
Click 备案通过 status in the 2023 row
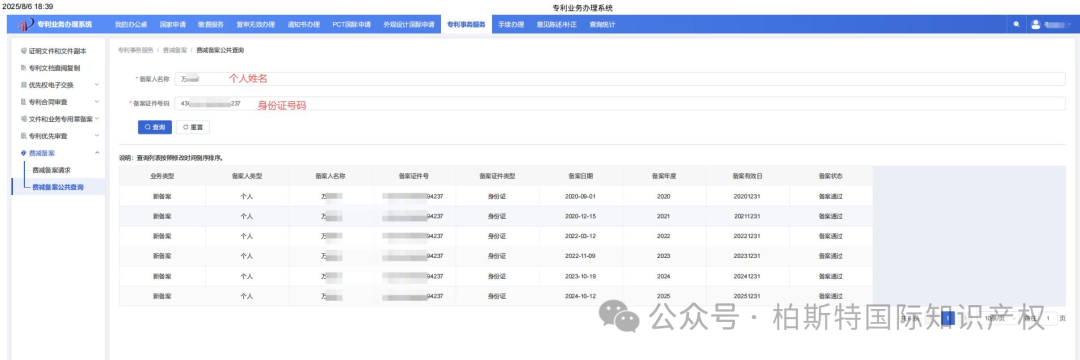point(831,256)
